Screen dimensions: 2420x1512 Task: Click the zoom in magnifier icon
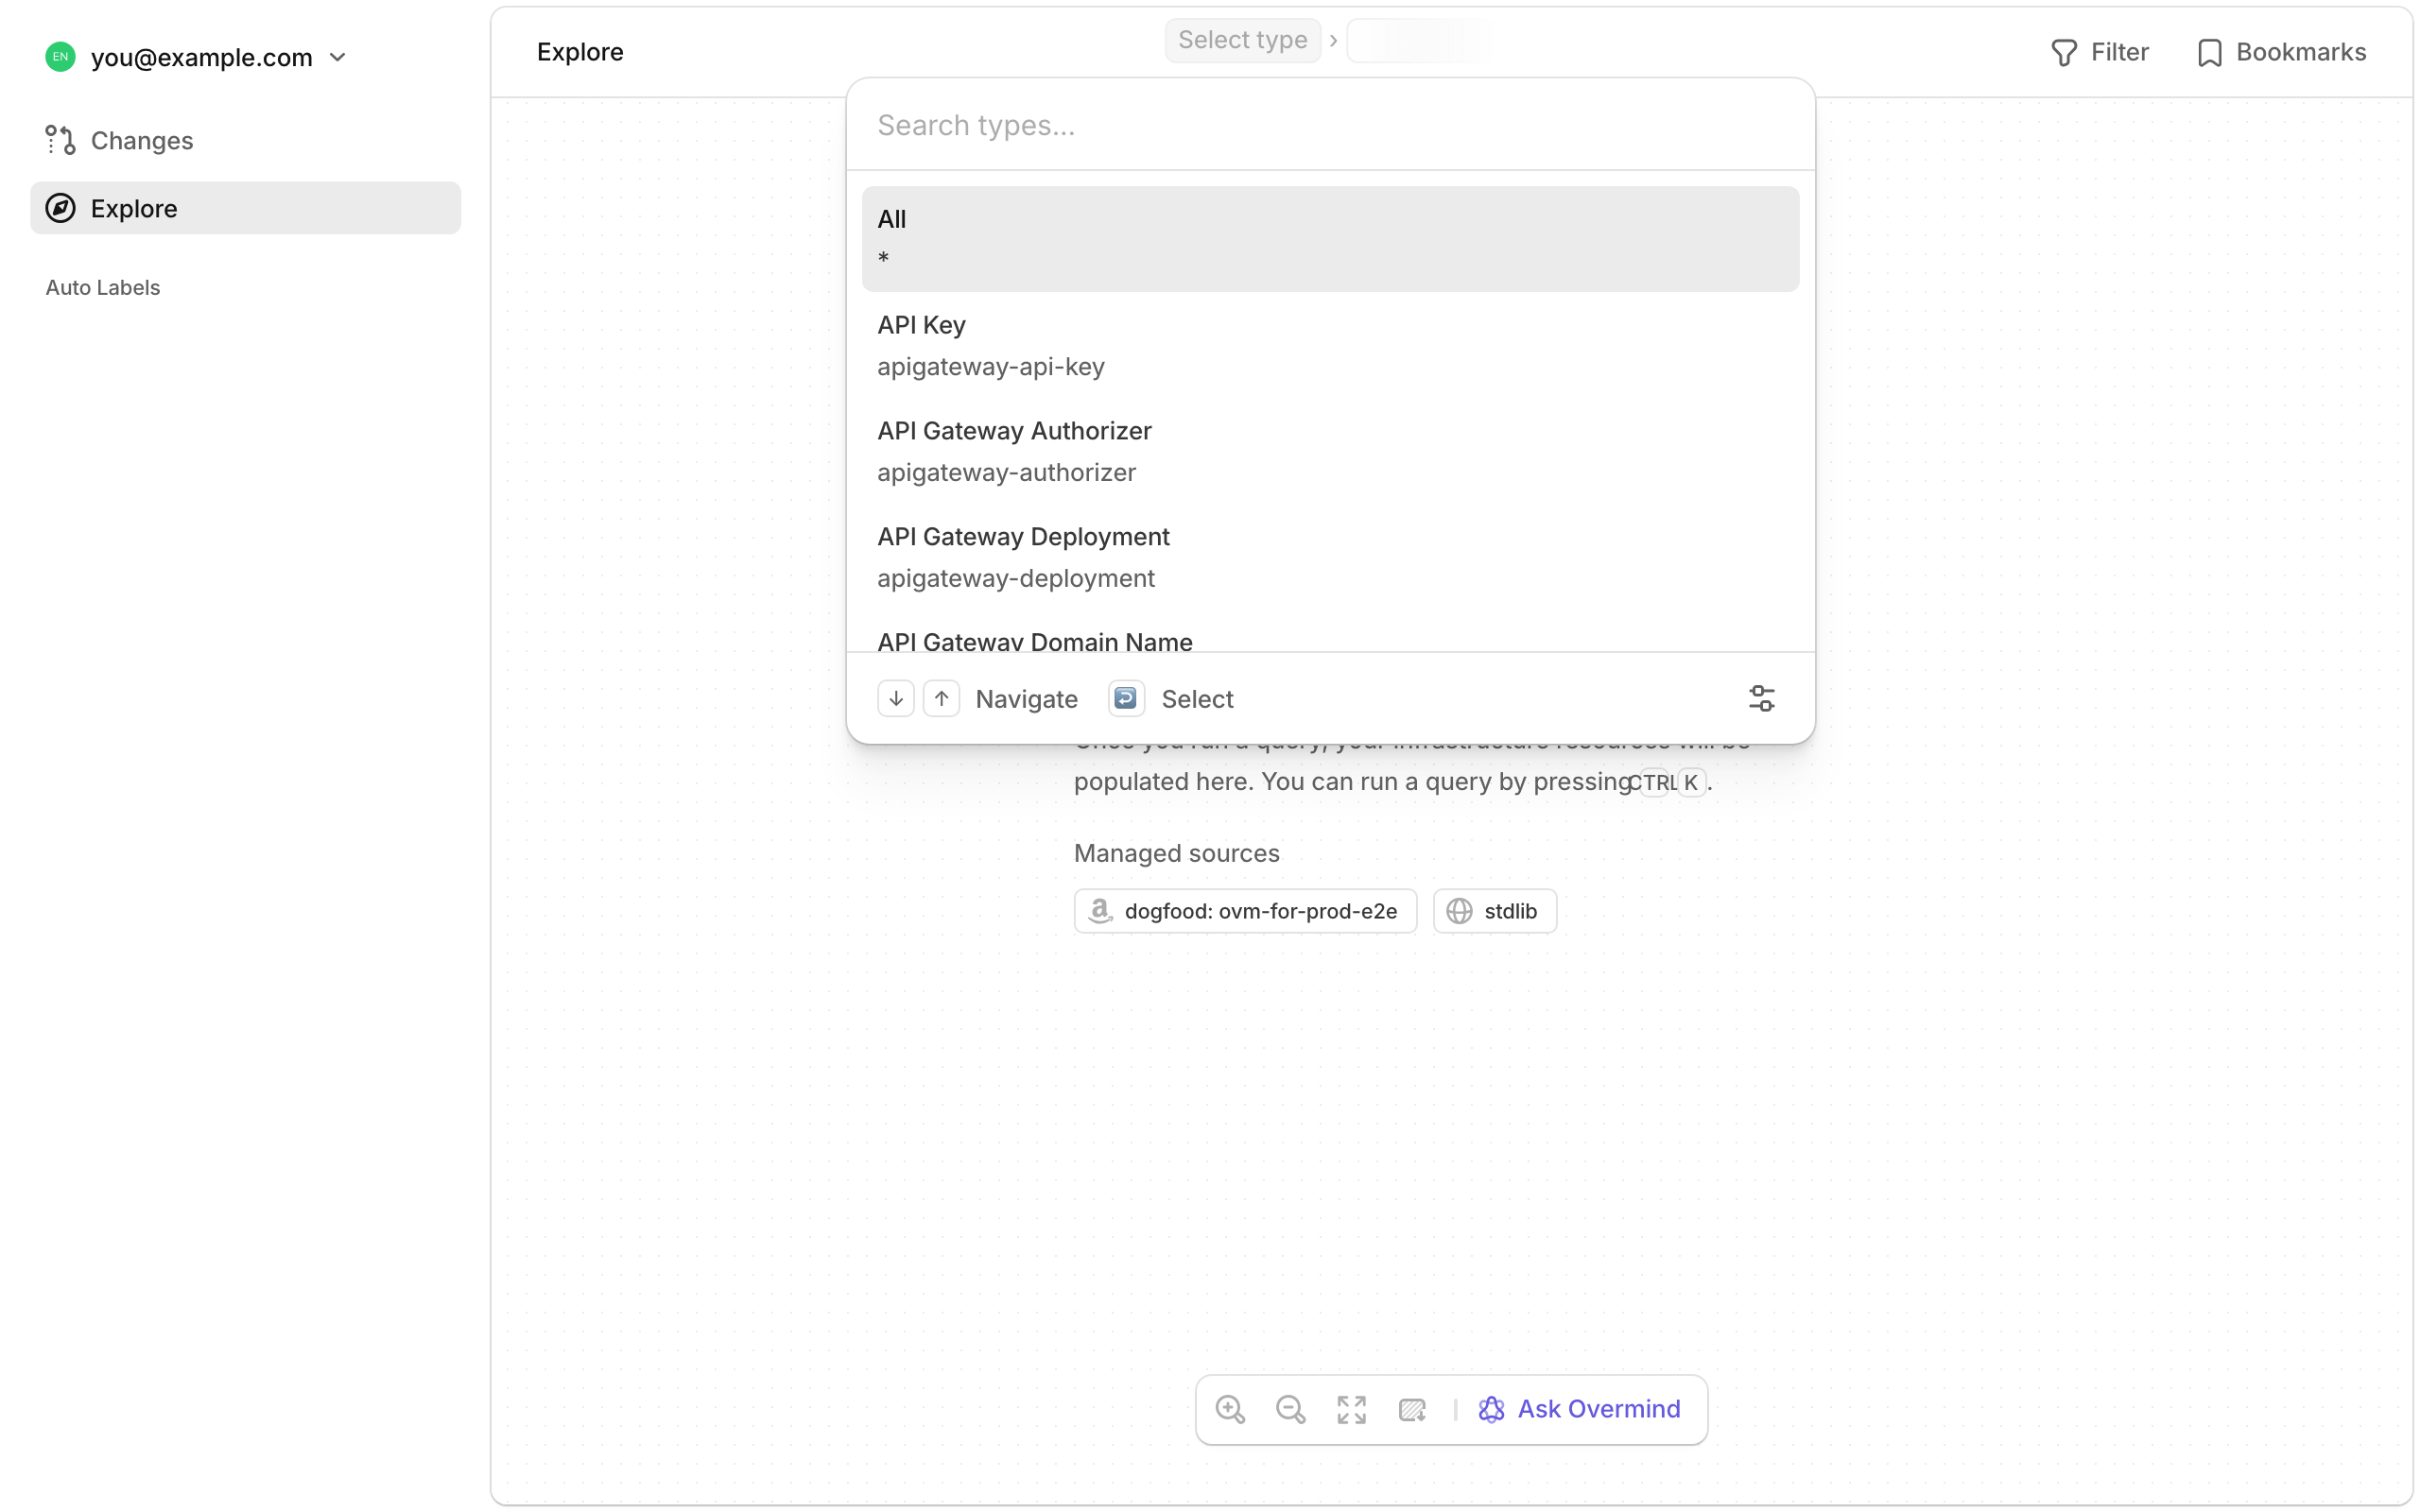pyautogui.click(x=1230, y=1409)
